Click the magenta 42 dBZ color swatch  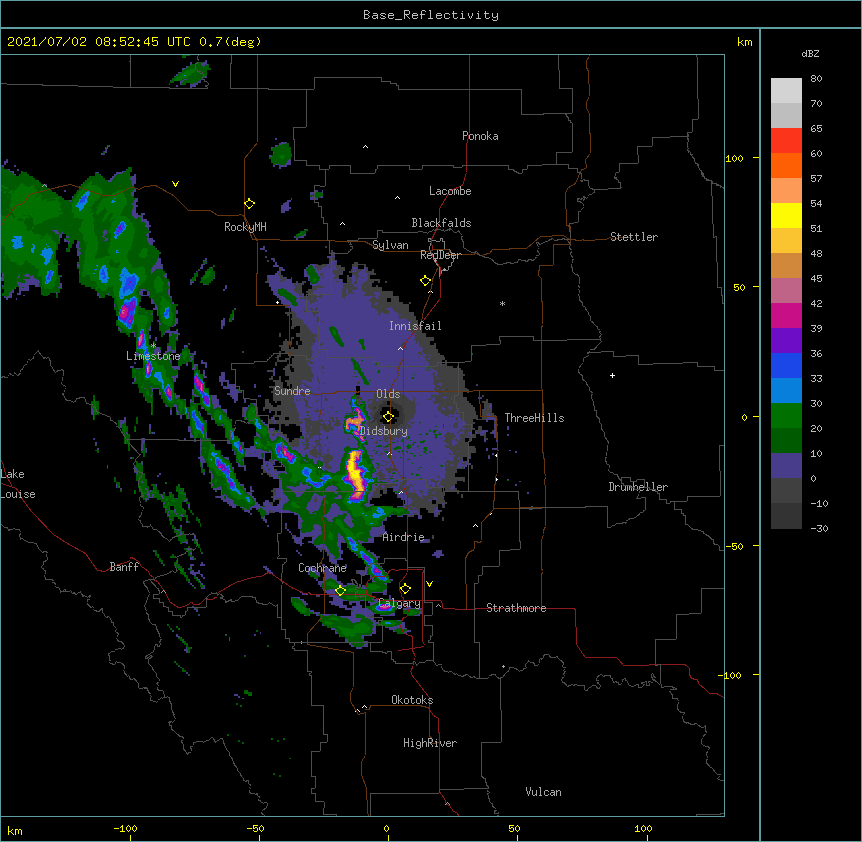(786, 315)
